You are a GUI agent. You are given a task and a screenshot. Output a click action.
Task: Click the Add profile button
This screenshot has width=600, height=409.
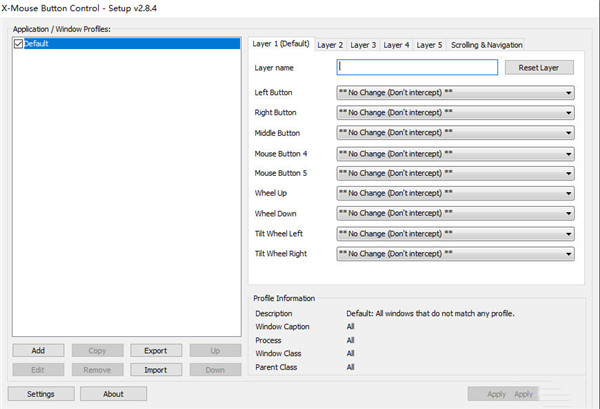[38, 351]
